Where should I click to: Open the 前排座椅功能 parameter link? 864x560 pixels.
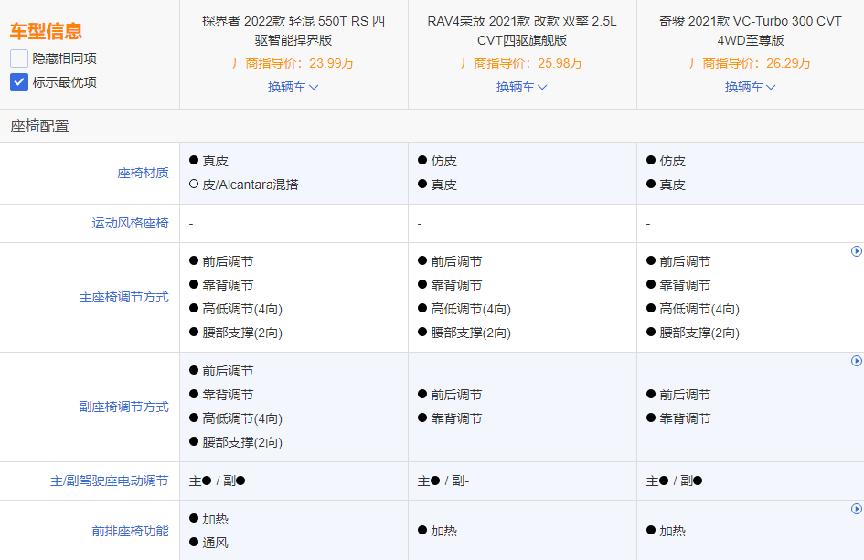(130, 531)
